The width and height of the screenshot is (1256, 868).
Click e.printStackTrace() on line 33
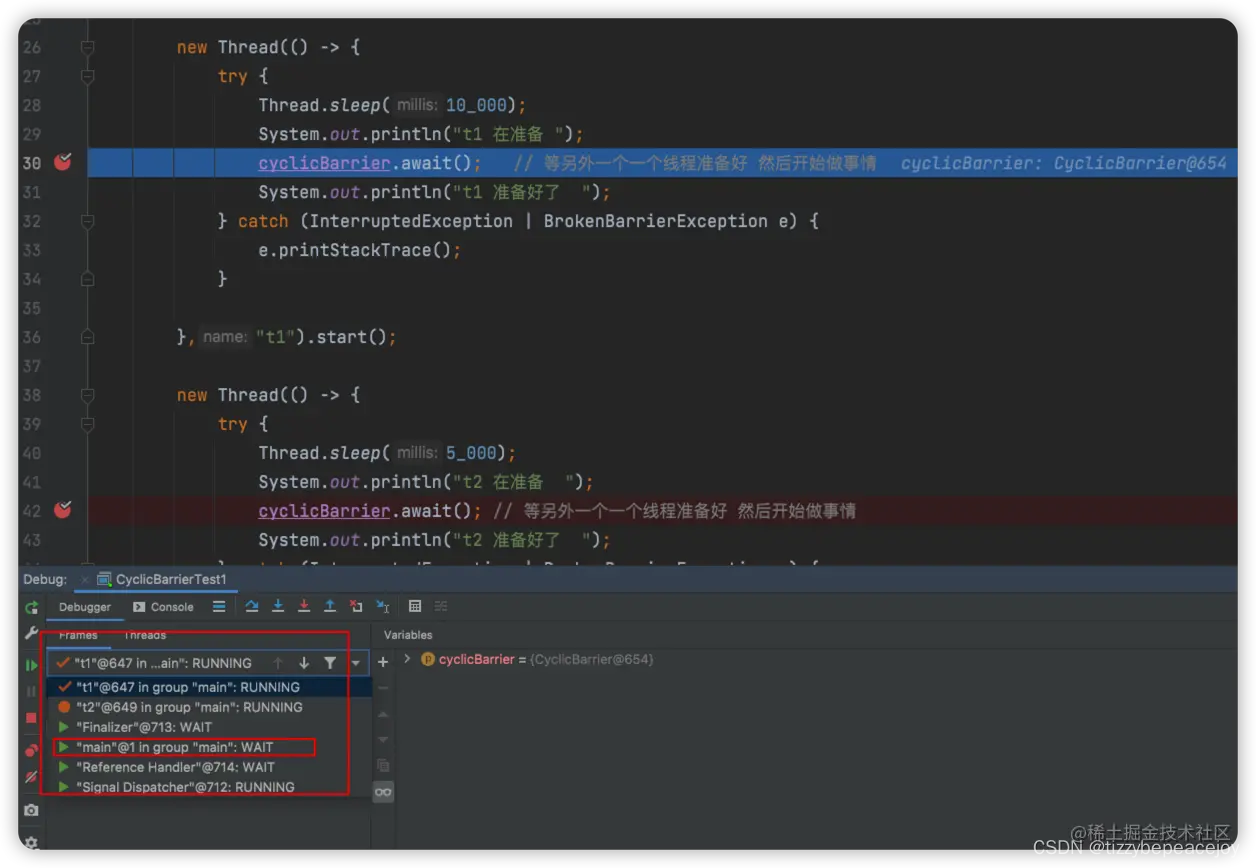click(360, 250)
